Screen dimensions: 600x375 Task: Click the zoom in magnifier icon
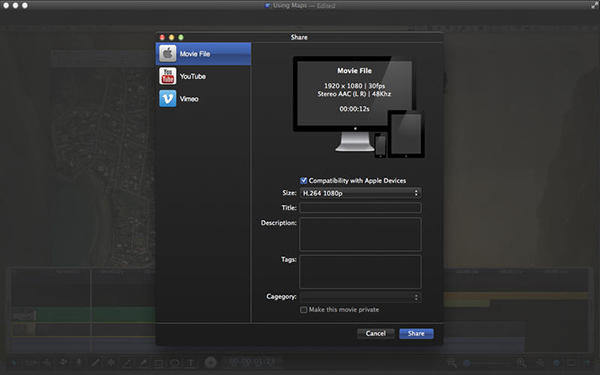[x=521, y=362]
